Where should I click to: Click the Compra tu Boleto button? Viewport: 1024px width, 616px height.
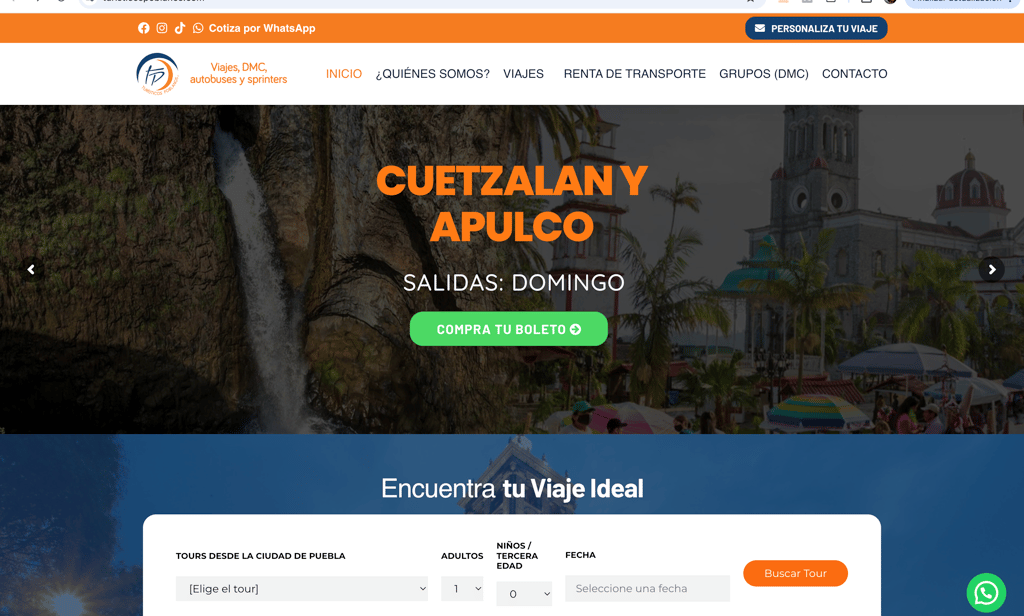coord(509,329)
